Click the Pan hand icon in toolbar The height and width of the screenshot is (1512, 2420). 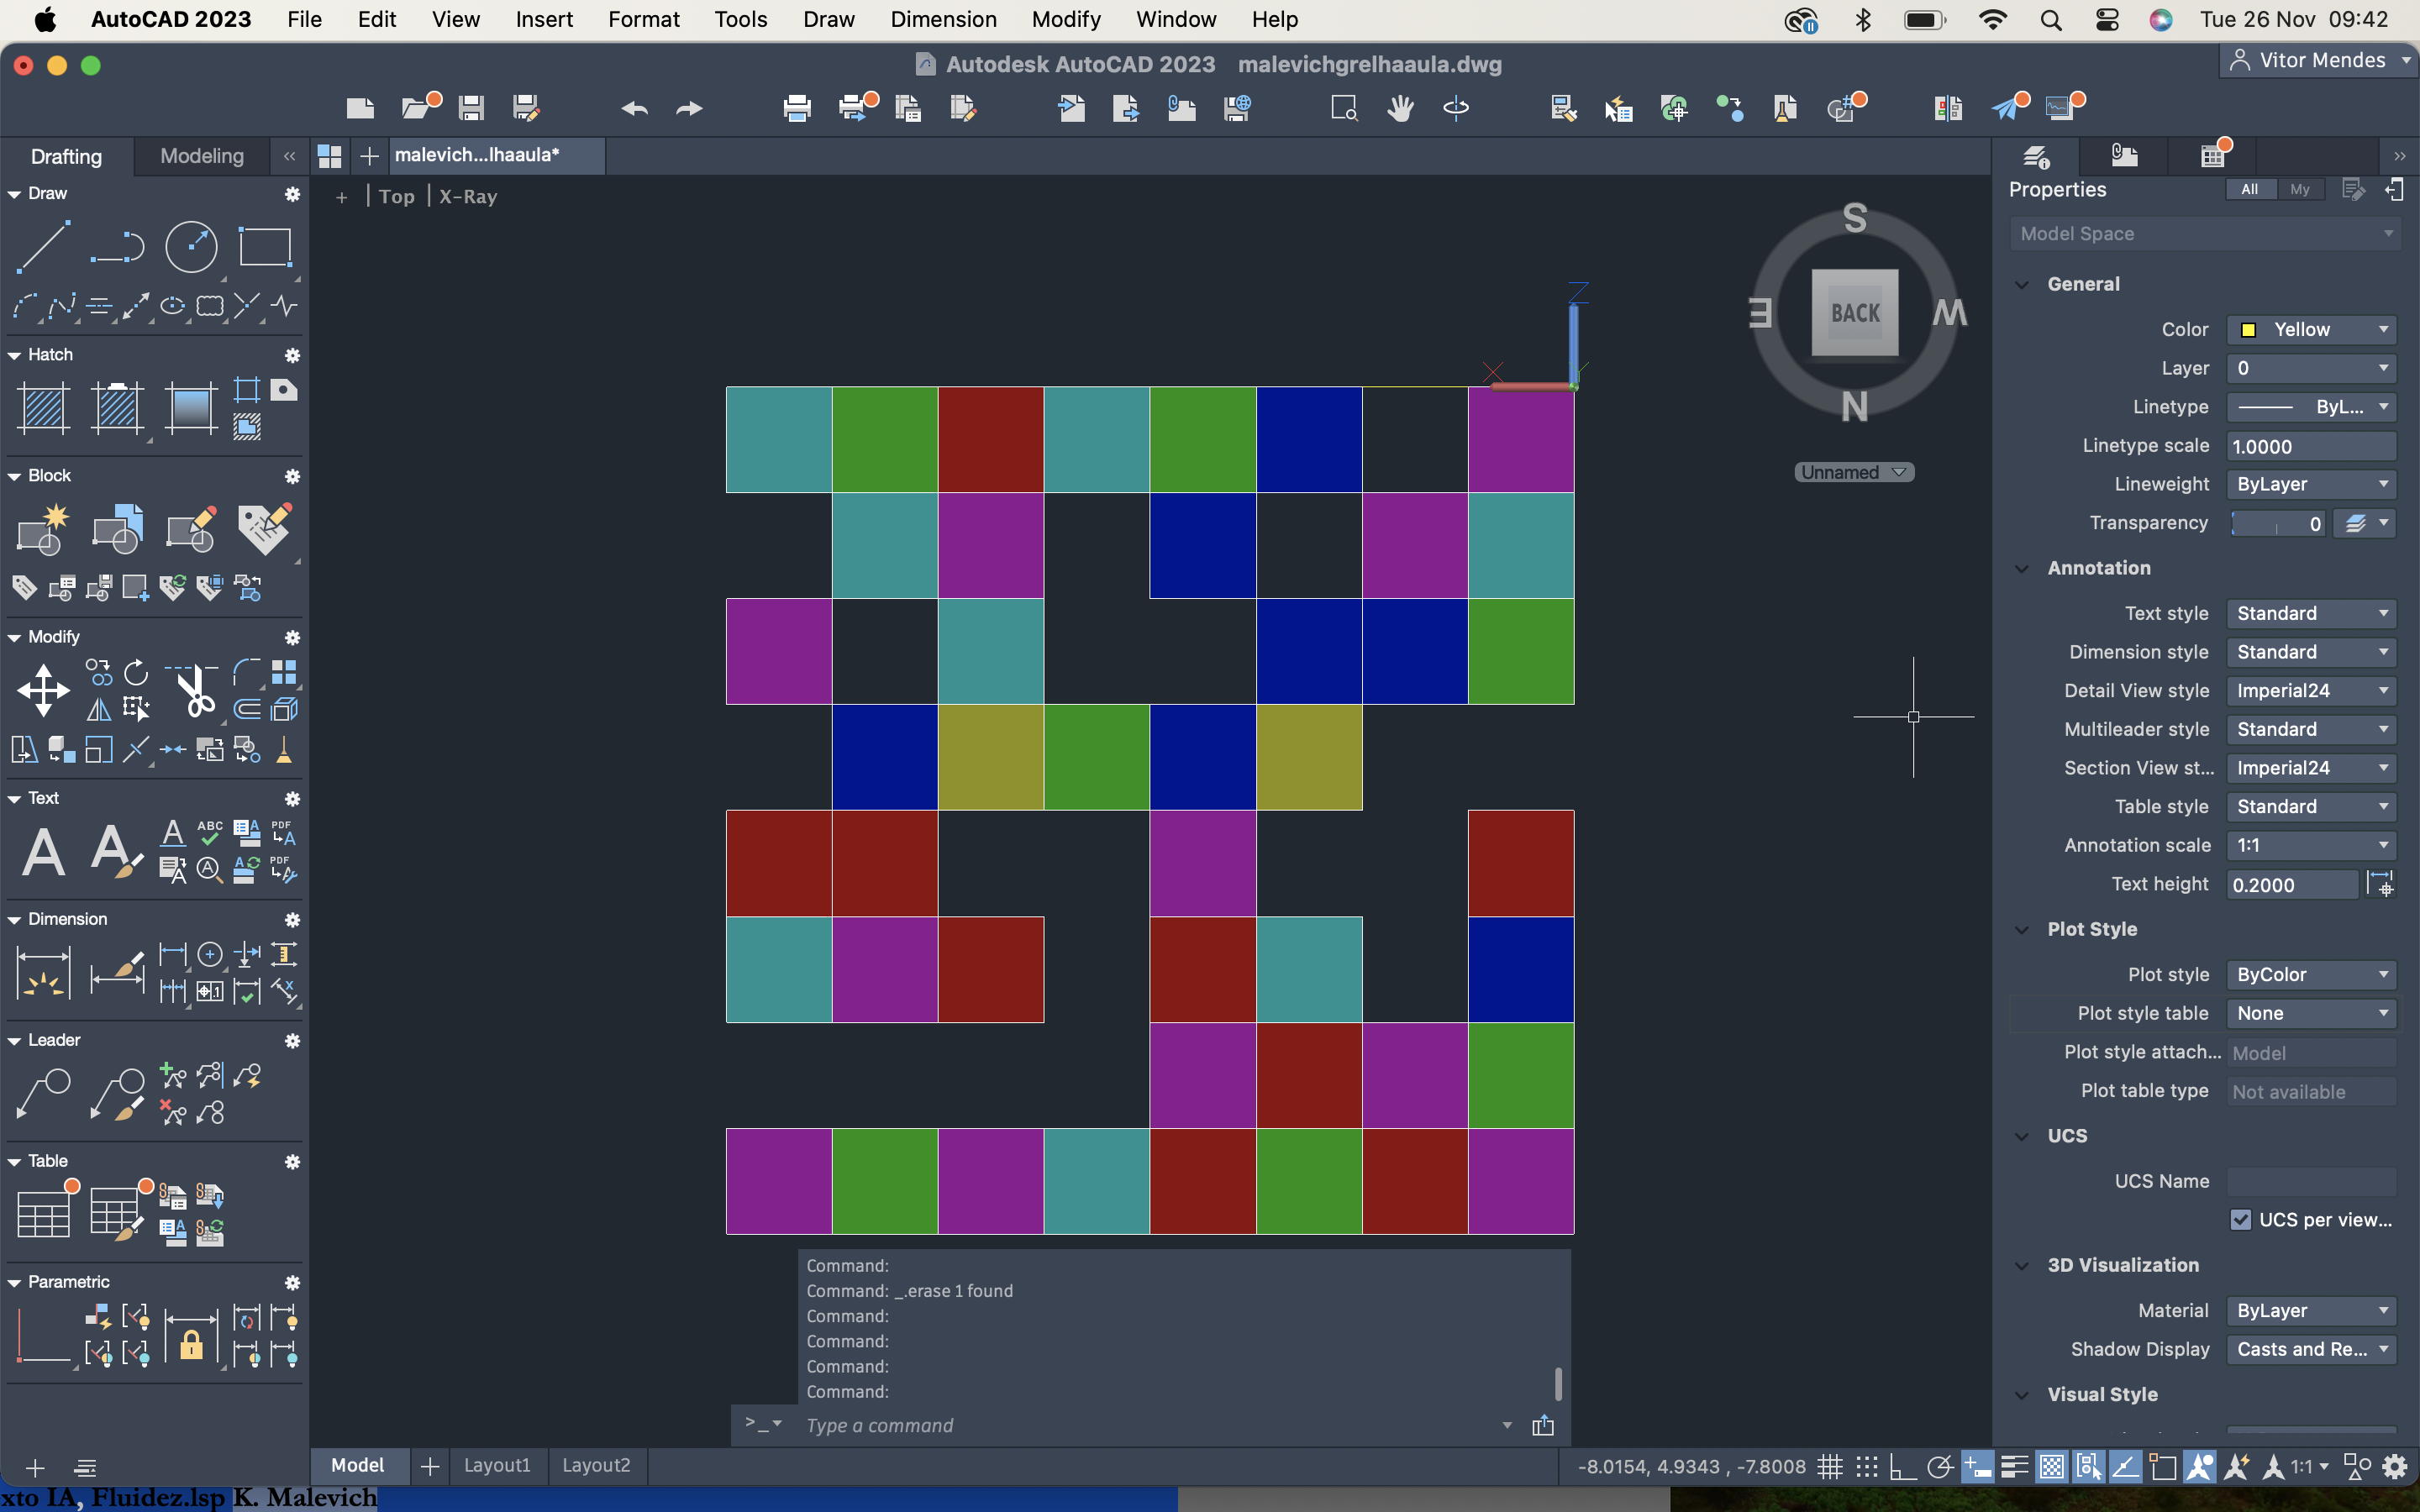pos(1400,108)
